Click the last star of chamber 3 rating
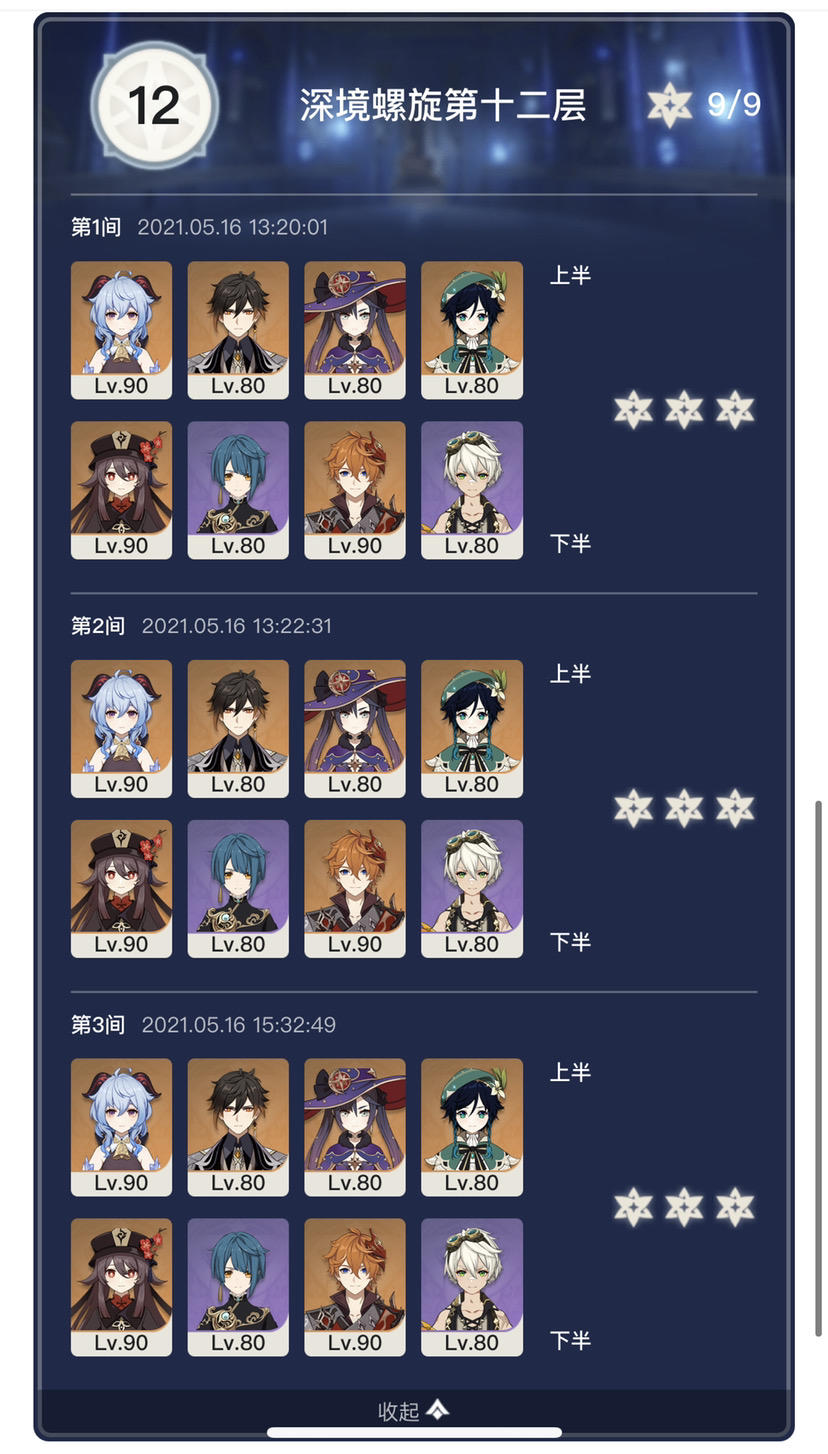Viewport: 828px width, 1454px height. 735,1207
